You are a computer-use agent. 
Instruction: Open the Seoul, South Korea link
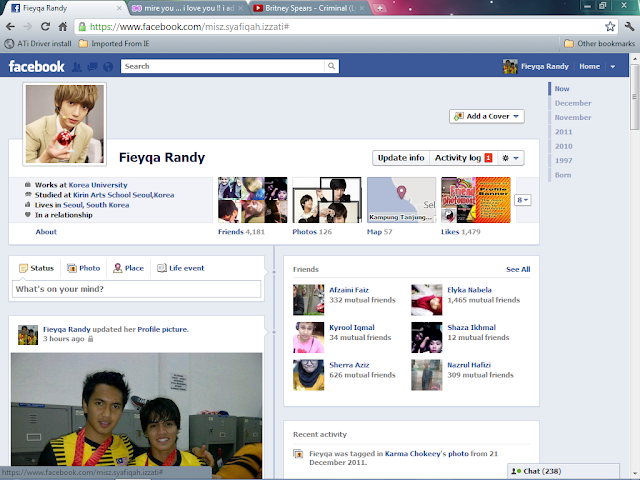[96, 205]
